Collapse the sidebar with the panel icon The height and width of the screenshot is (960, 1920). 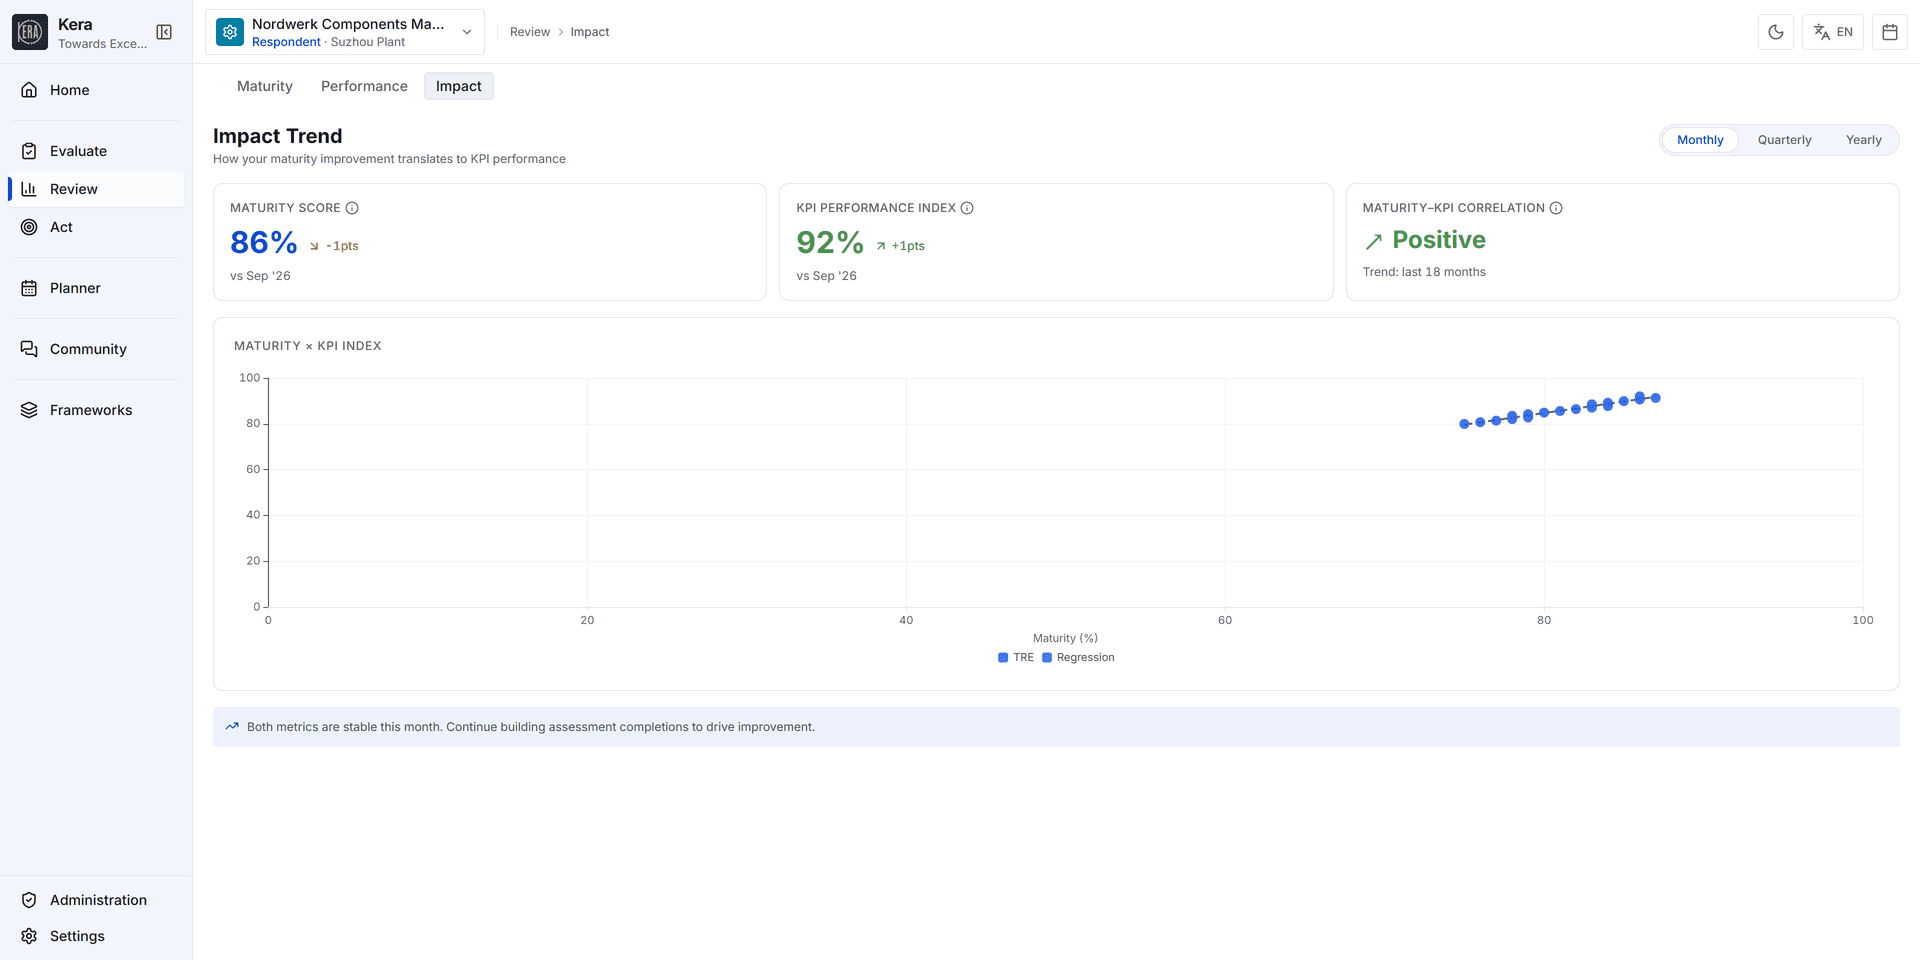pos(164,32)
